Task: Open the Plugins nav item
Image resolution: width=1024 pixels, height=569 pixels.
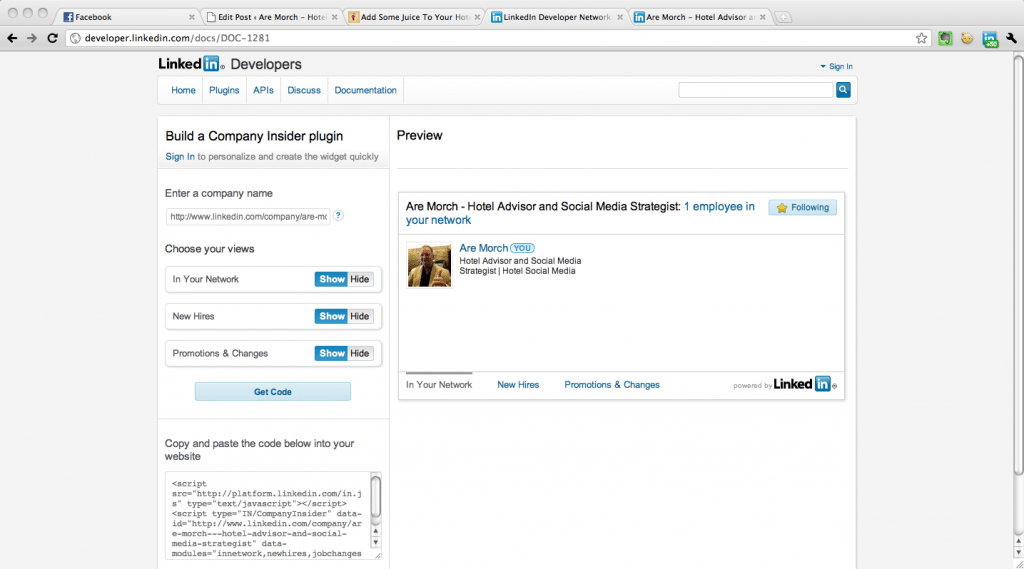Action: click(224, 90)
